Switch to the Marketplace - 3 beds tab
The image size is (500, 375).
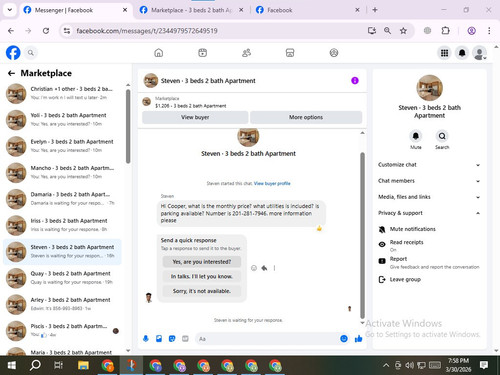point(191,10)
